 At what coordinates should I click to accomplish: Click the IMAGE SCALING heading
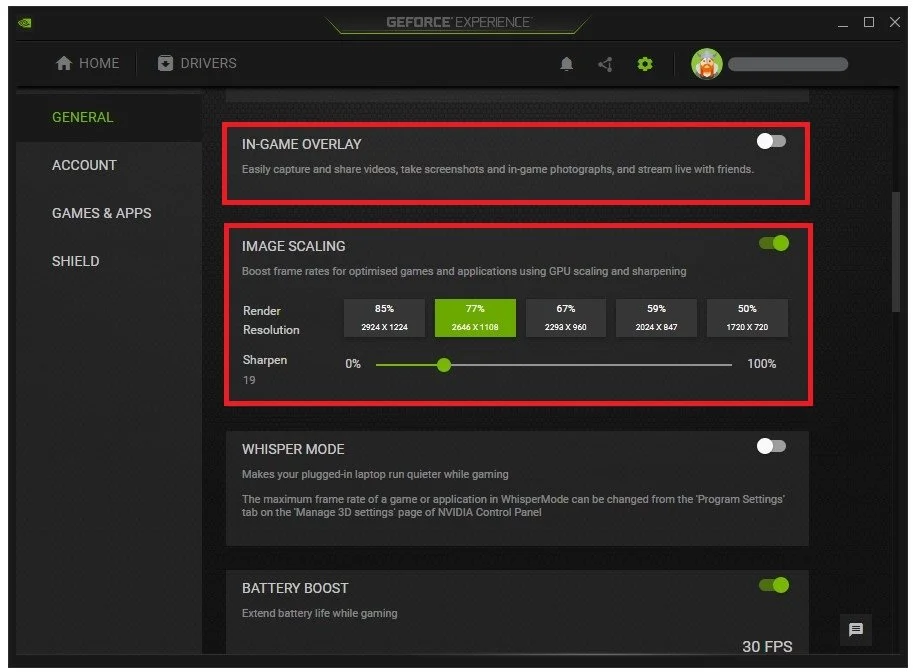pyautogui.click(x=293, y=246)
